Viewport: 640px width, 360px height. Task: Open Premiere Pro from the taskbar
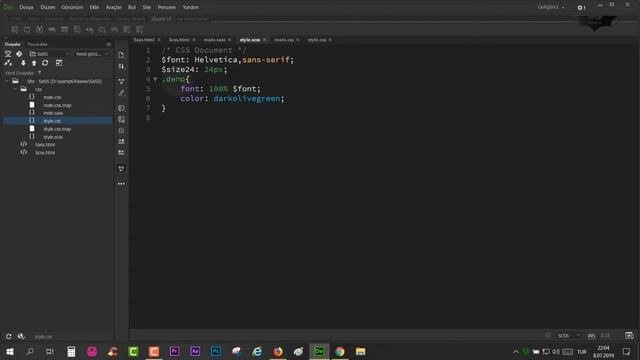(x=175, y=351)
